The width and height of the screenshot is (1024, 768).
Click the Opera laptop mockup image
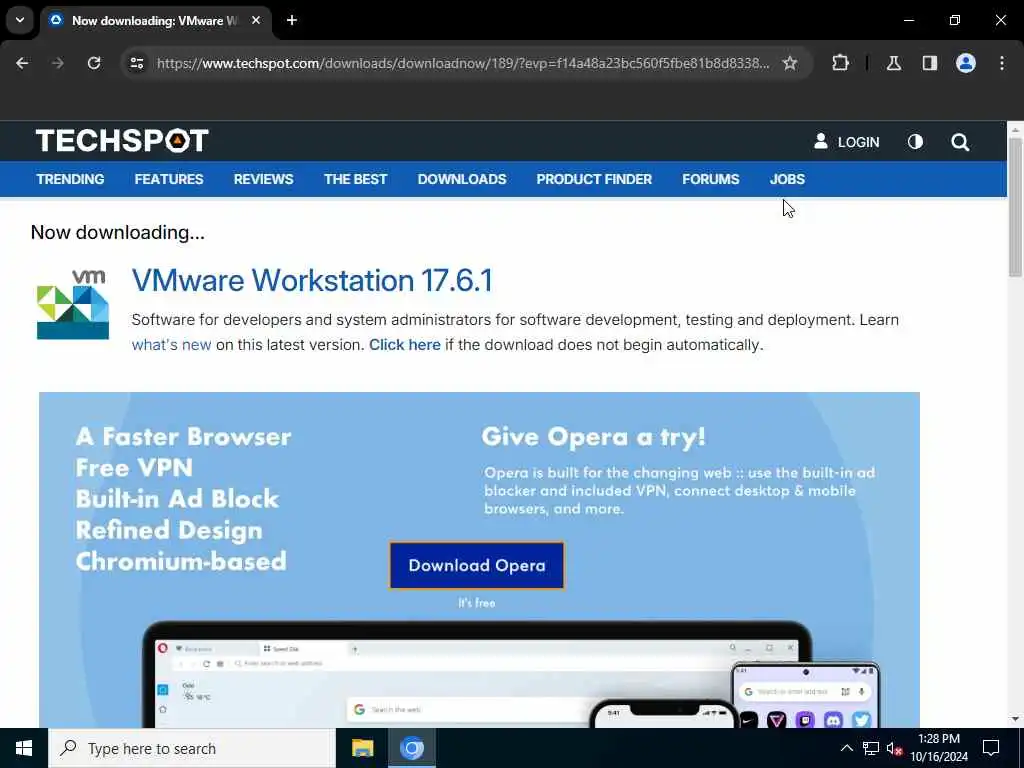[x=477, y=676]
